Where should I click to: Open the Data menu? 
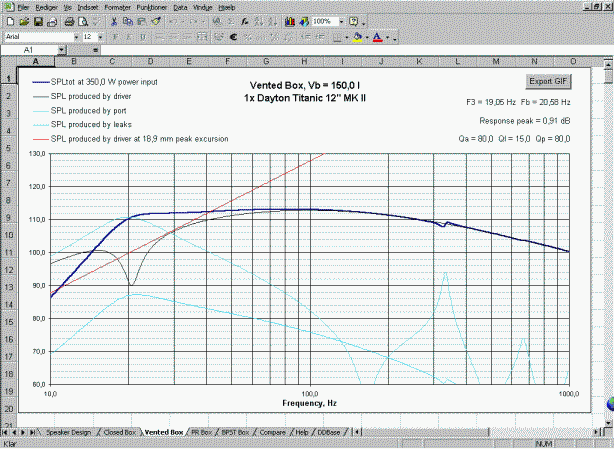(180, 7)
